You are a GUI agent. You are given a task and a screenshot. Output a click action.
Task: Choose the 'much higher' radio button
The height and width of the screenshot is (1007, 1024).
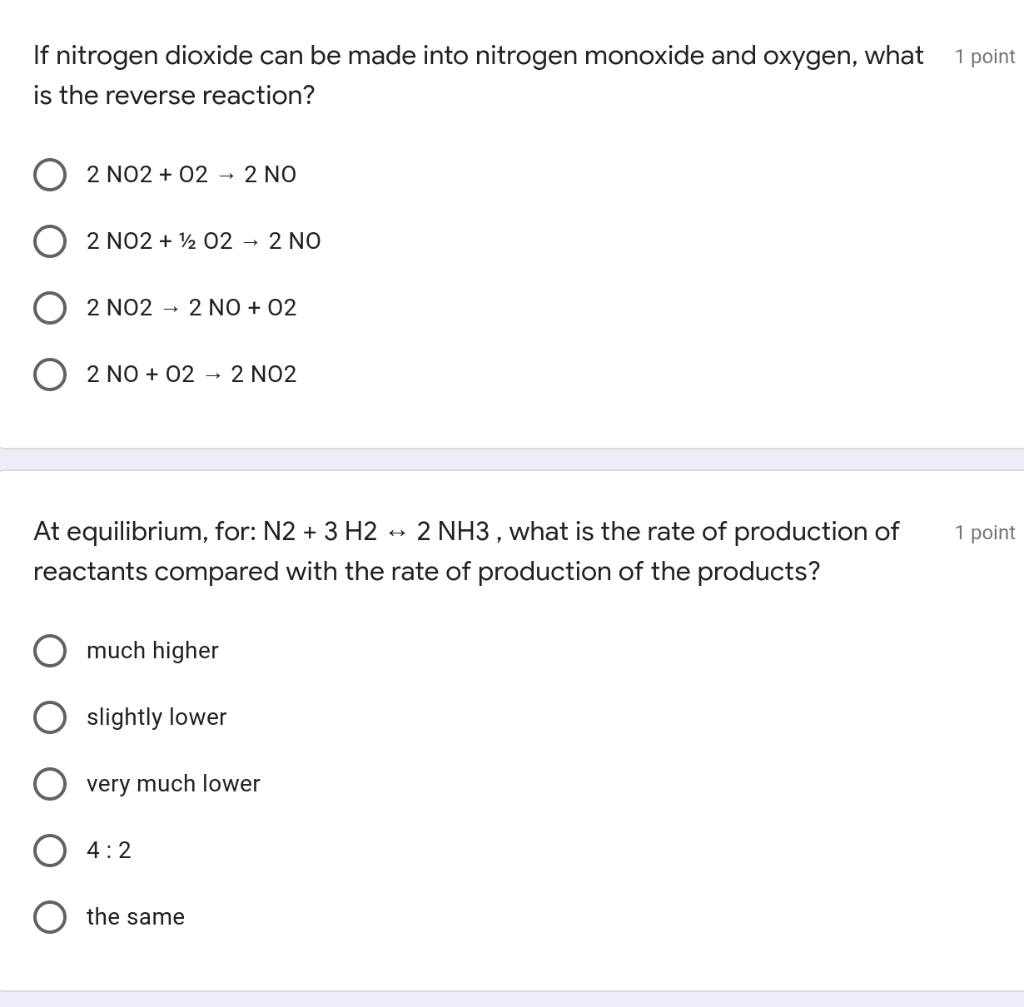[x=50, y=651]
